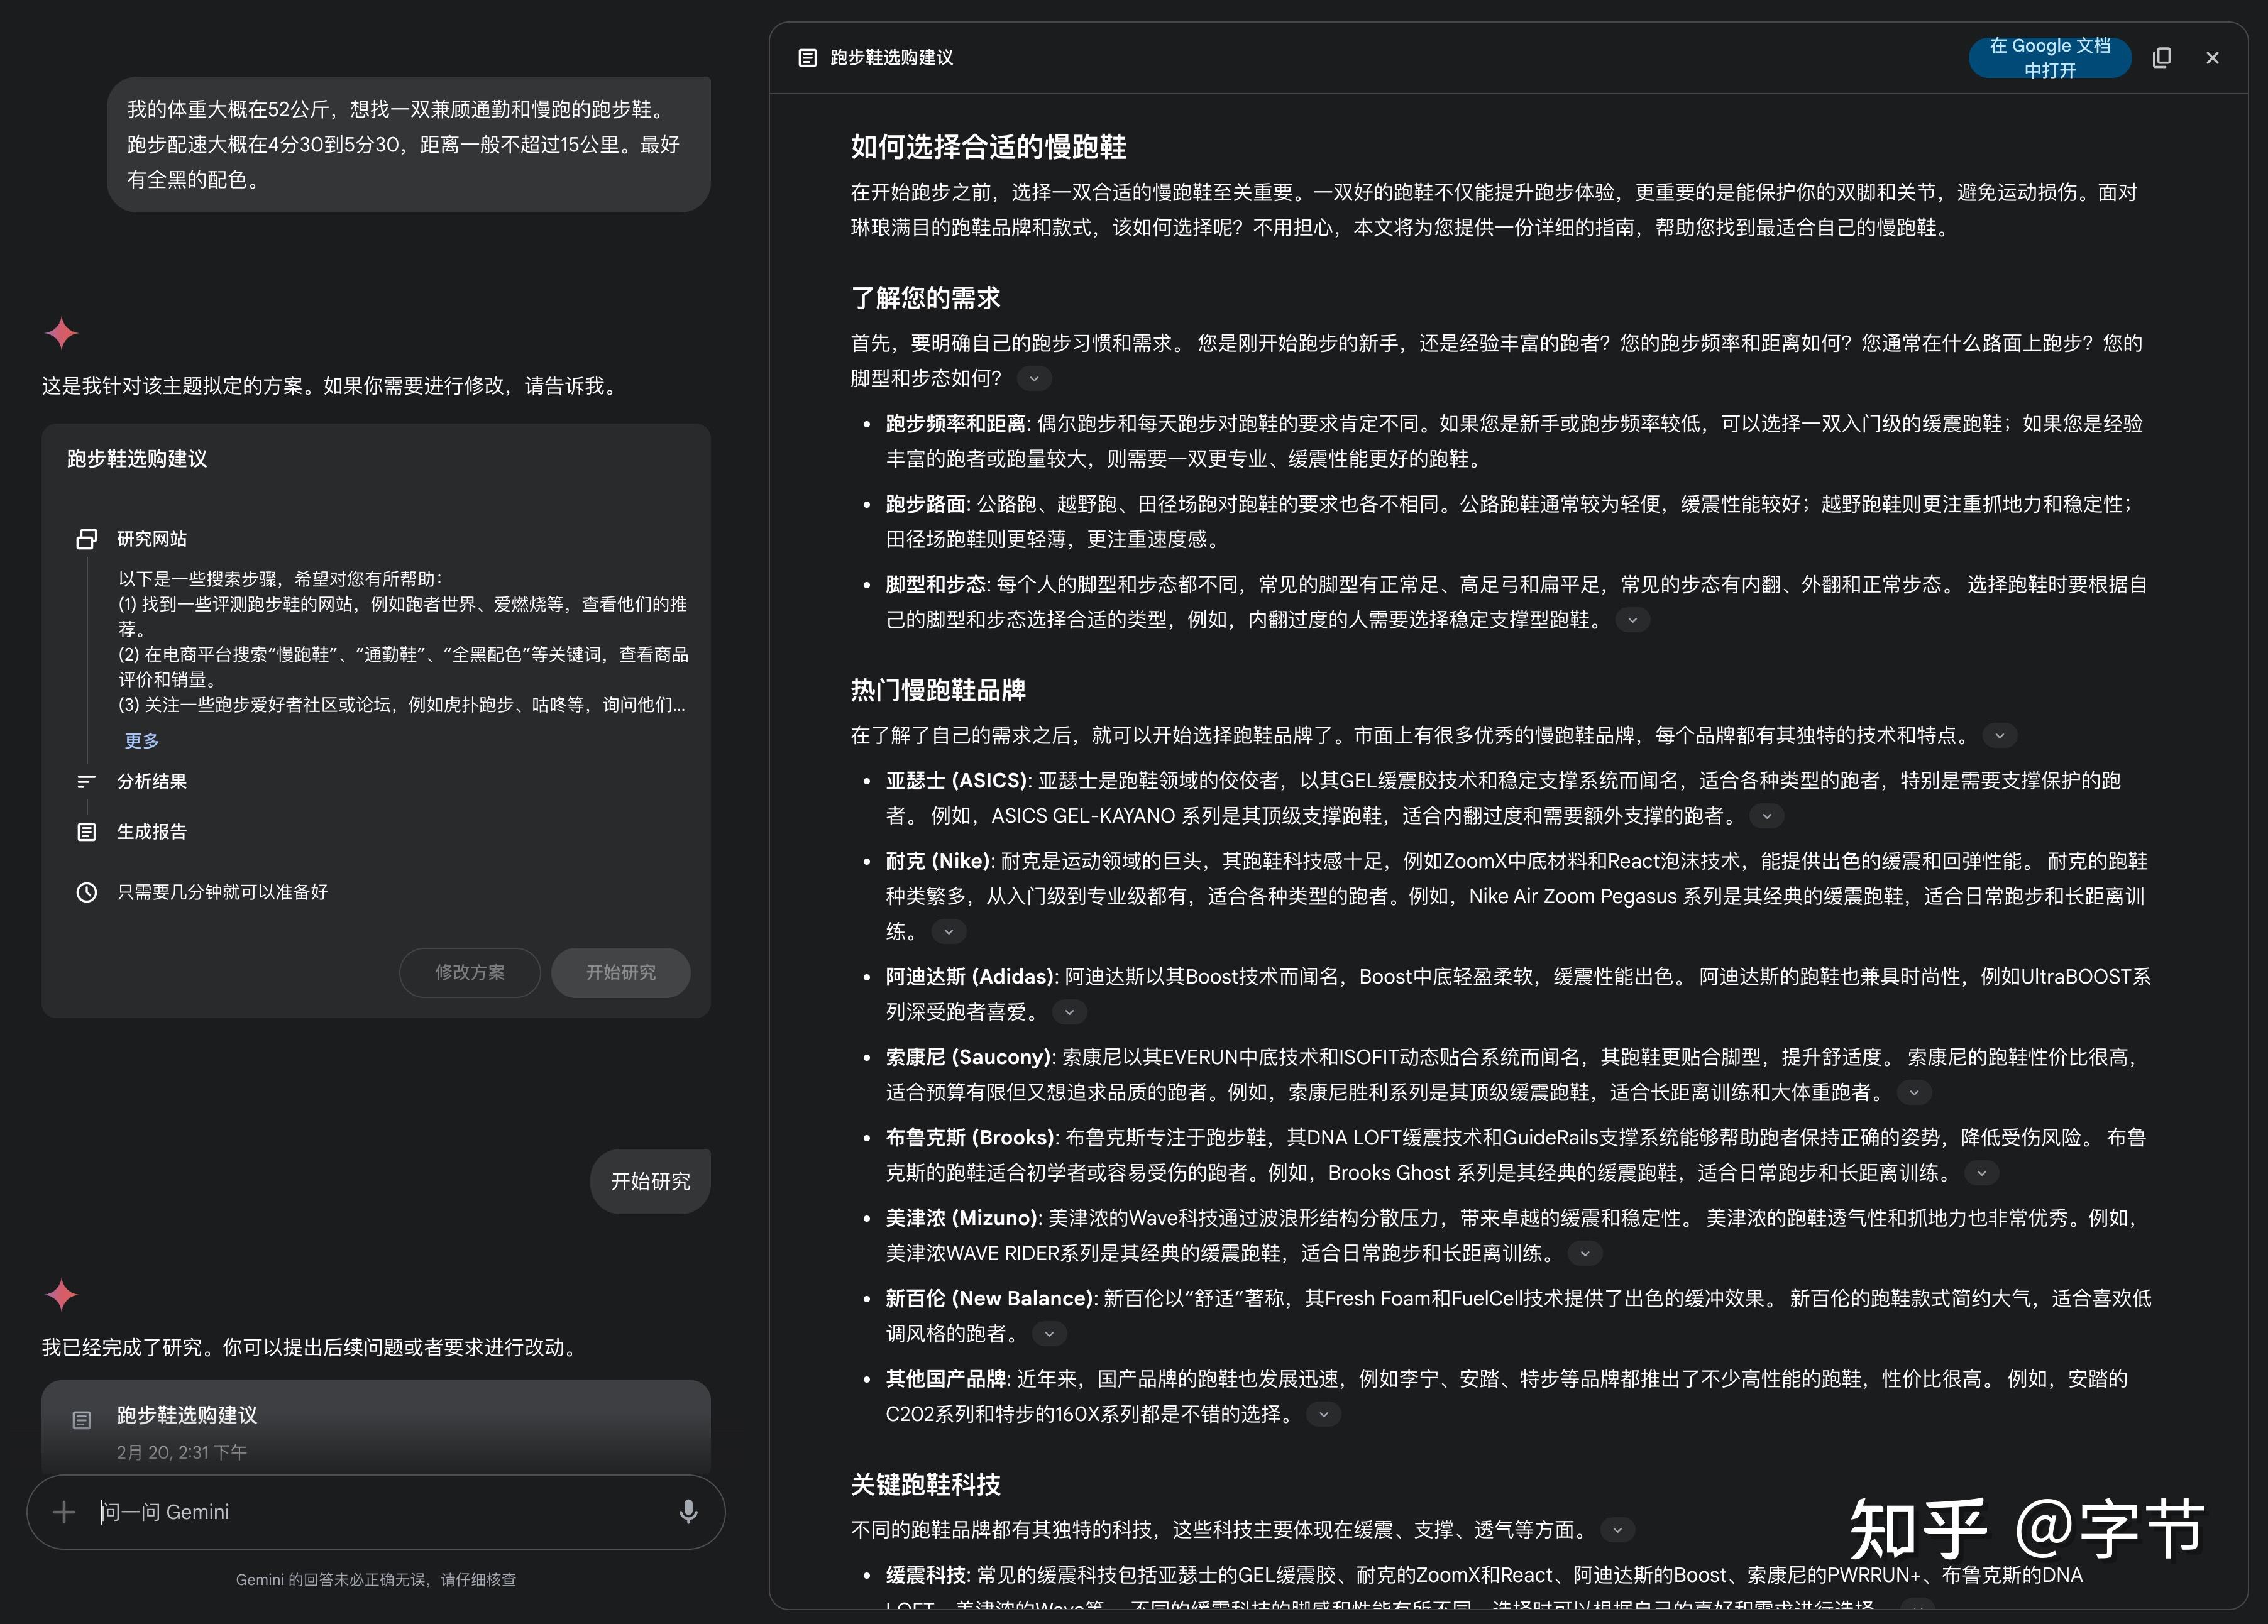Click the 研究网站 step icon
Viewport: 2268px width, 1624px height.
pos(87,539)
